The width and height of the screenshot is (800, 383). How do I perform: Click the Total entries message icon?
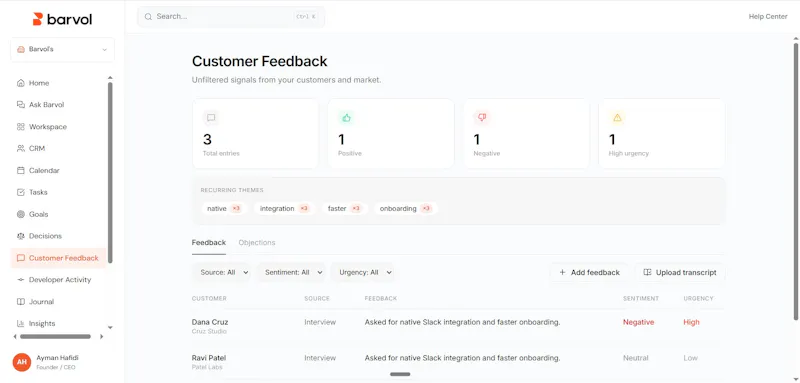pyautogui.click(x=211, y=118)
